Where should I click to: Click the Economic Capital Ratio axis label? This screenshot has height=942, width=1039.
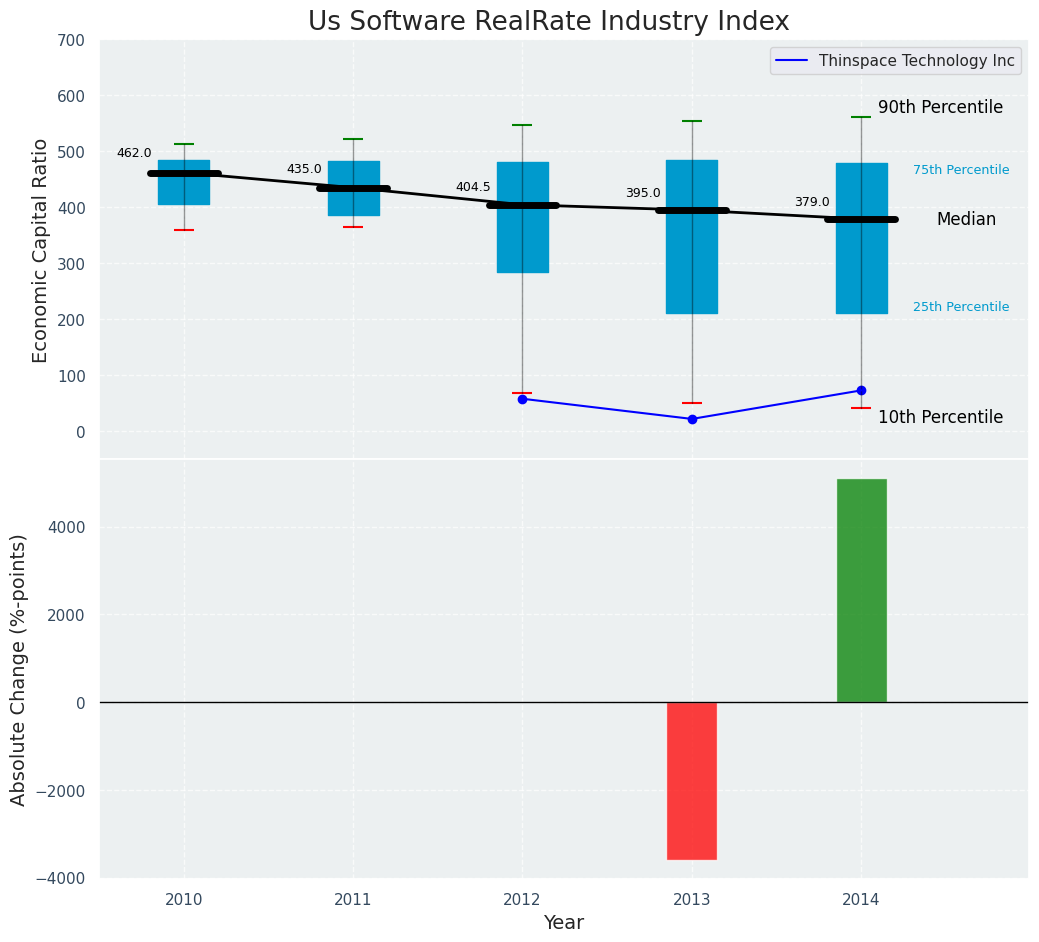tap(40, 250)
